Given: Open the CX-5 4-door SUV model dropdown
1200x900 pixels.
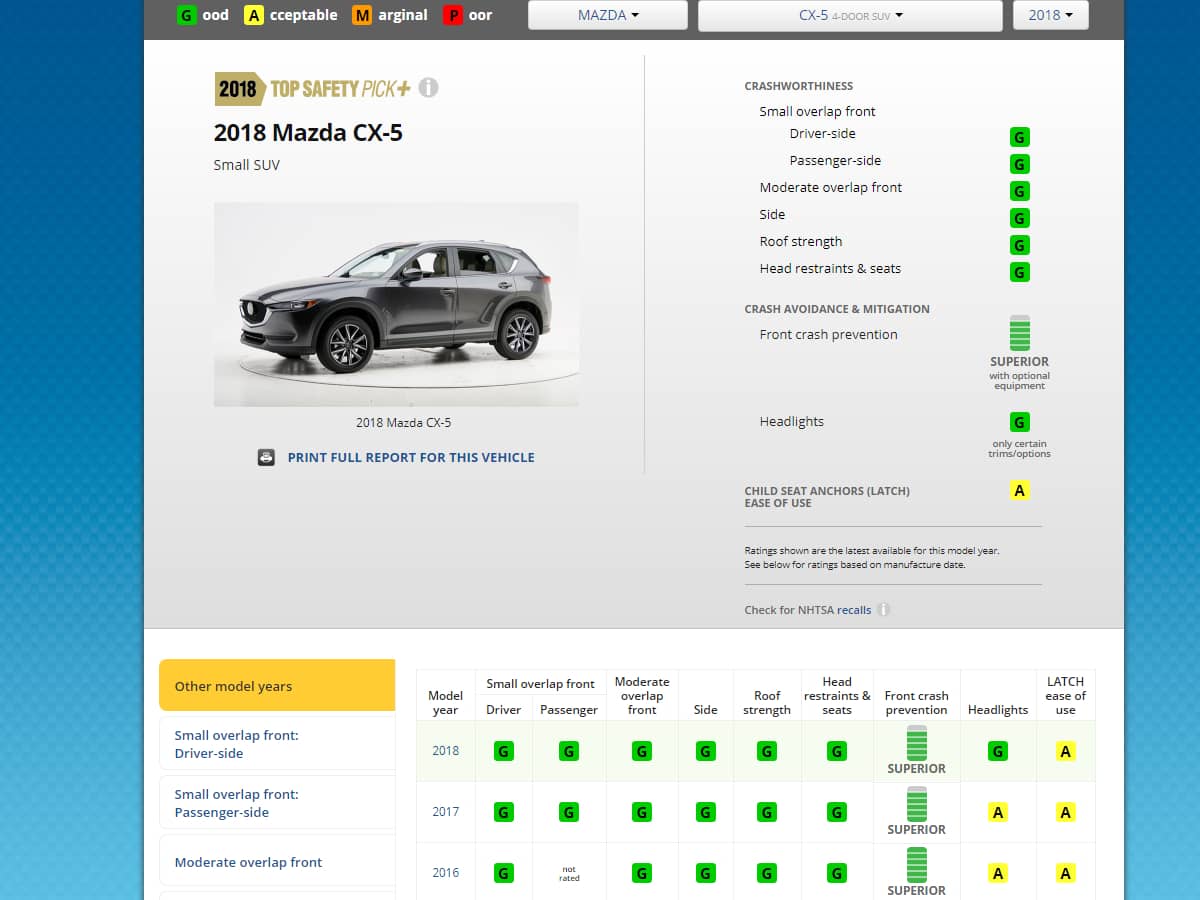Looking at the screenshot, I should coord(849,15).
